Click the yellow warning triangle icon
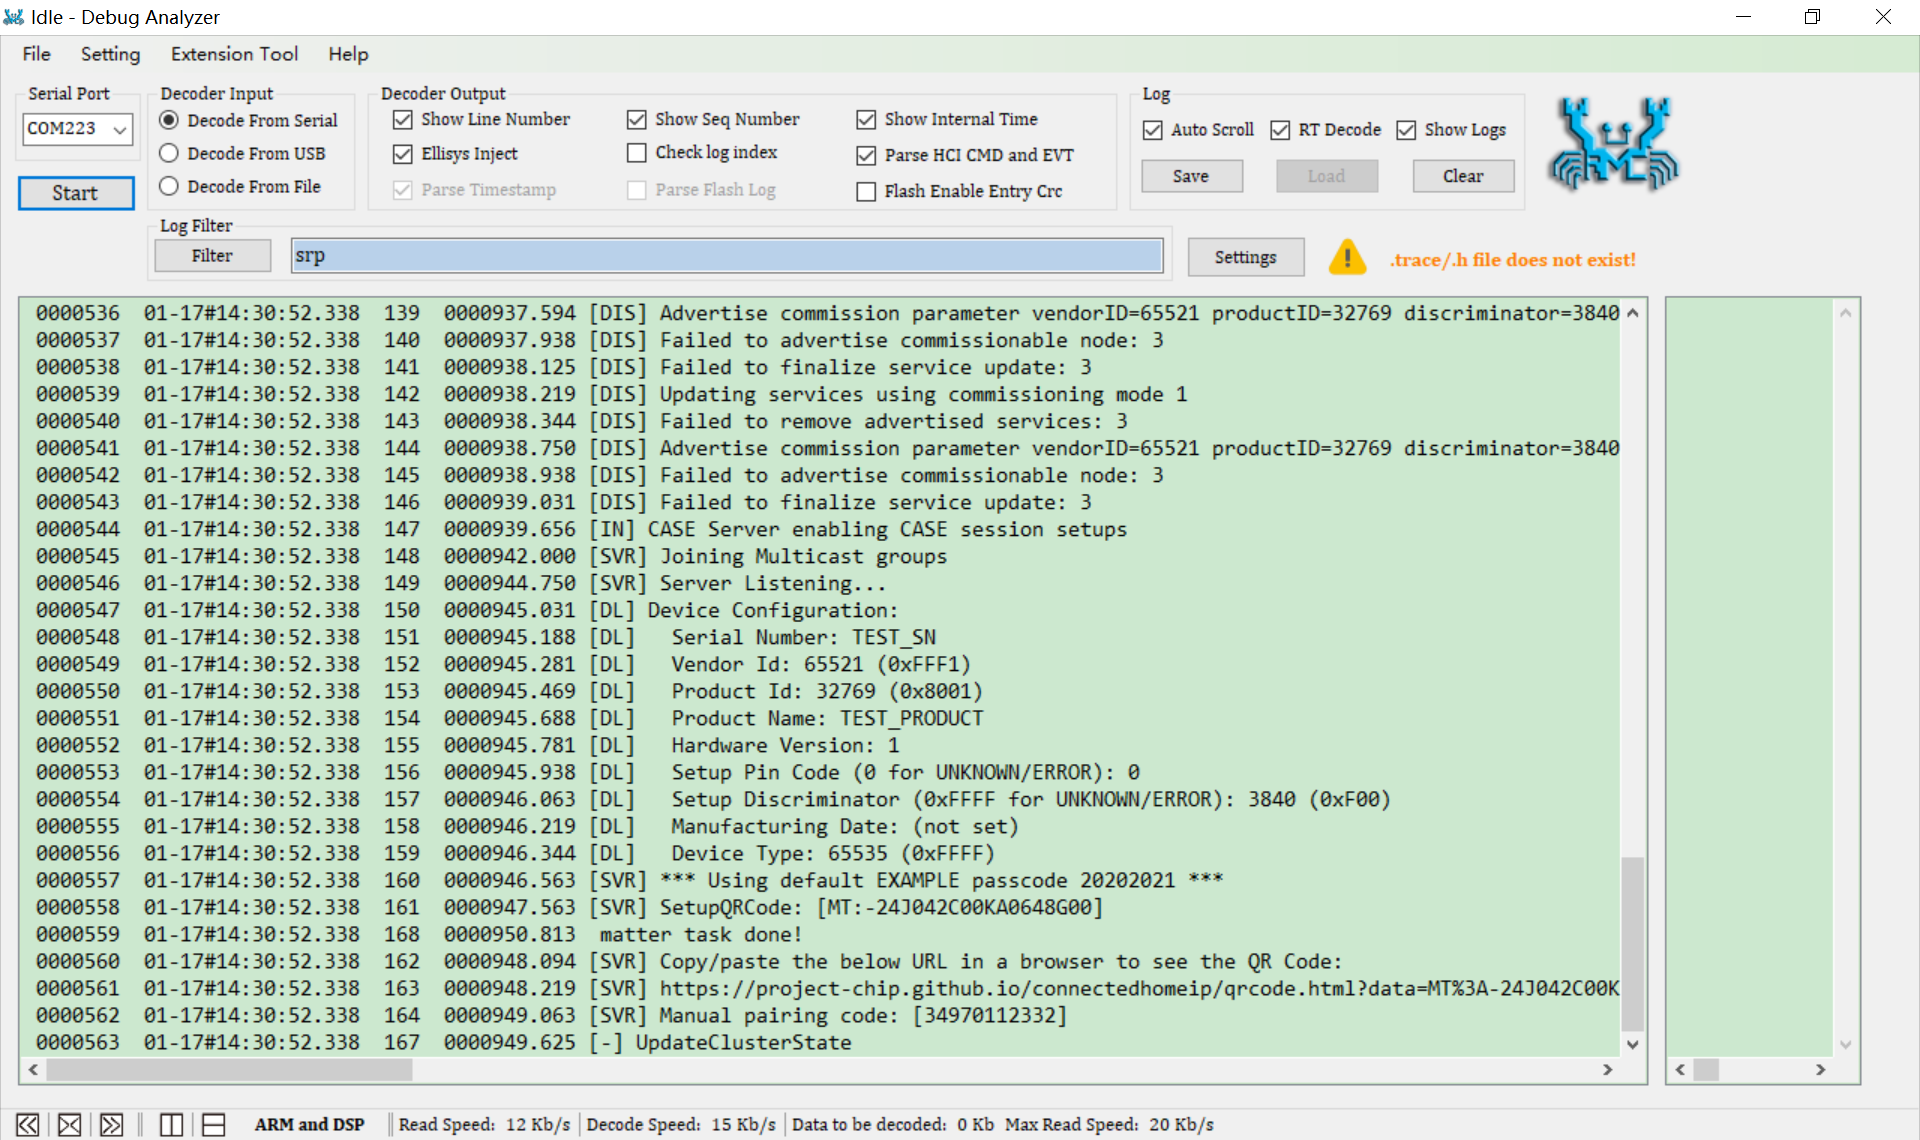 pyautogui.click(x=1347, y=257)
